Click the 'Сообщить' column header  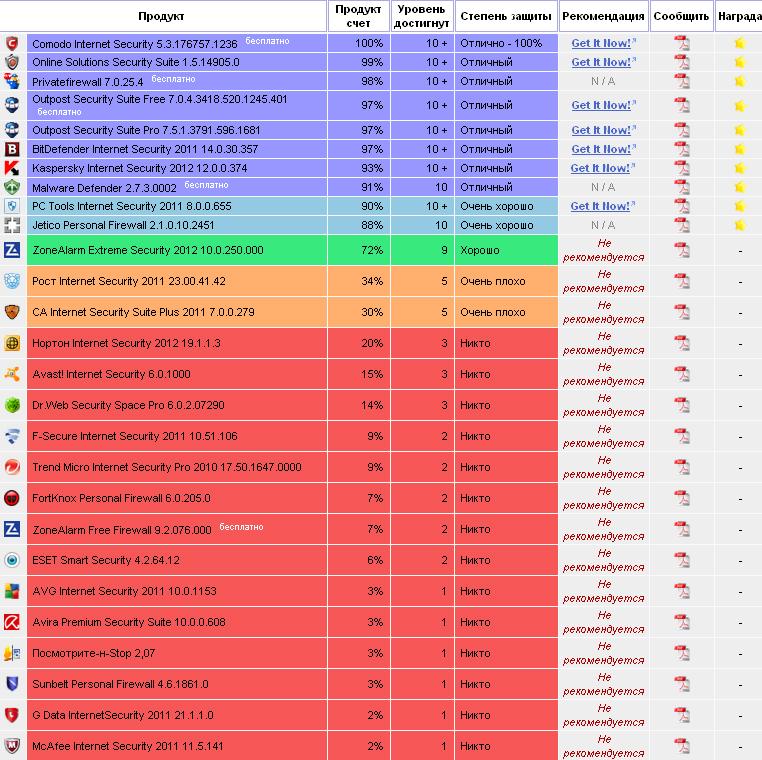tap(681, 16)
